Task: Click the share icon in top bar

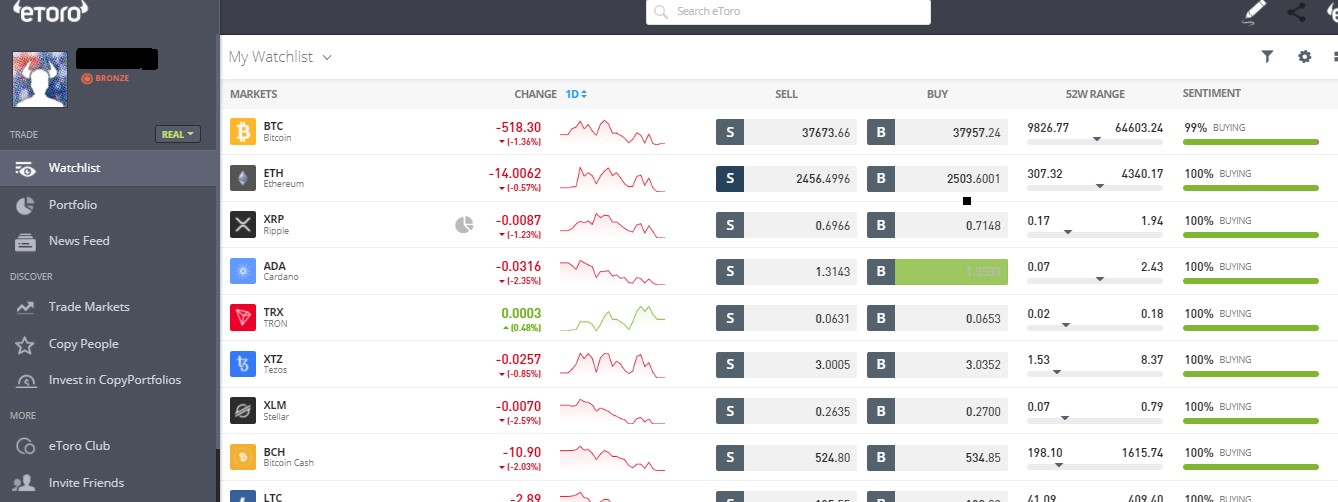Action: 1297,12
